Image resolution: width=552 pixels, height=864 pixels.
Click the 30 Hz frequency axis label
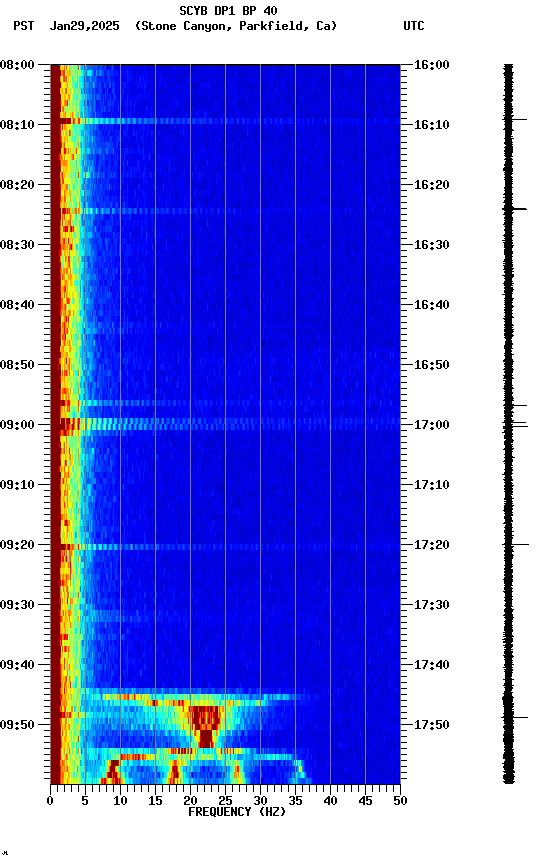pos(260,801)
